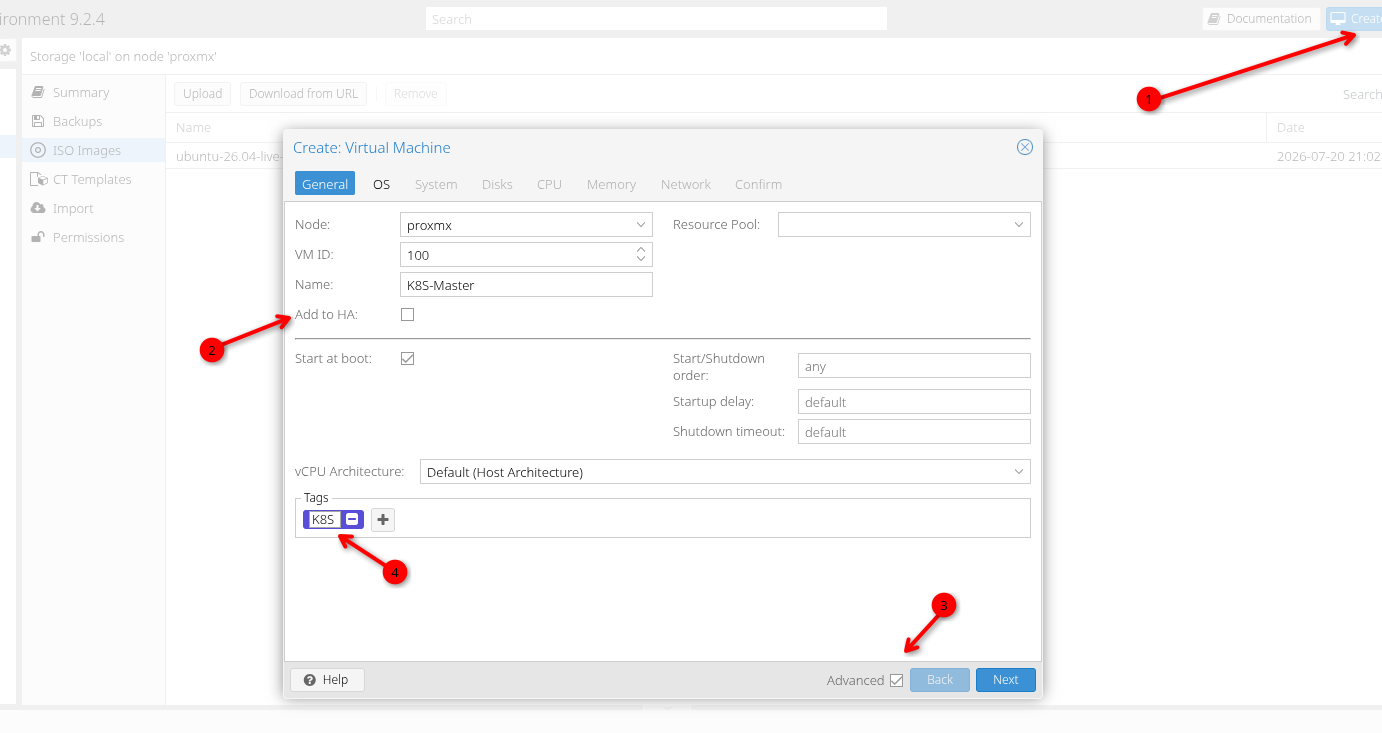
Task: Go to the System tab
Action: (436, 184)
